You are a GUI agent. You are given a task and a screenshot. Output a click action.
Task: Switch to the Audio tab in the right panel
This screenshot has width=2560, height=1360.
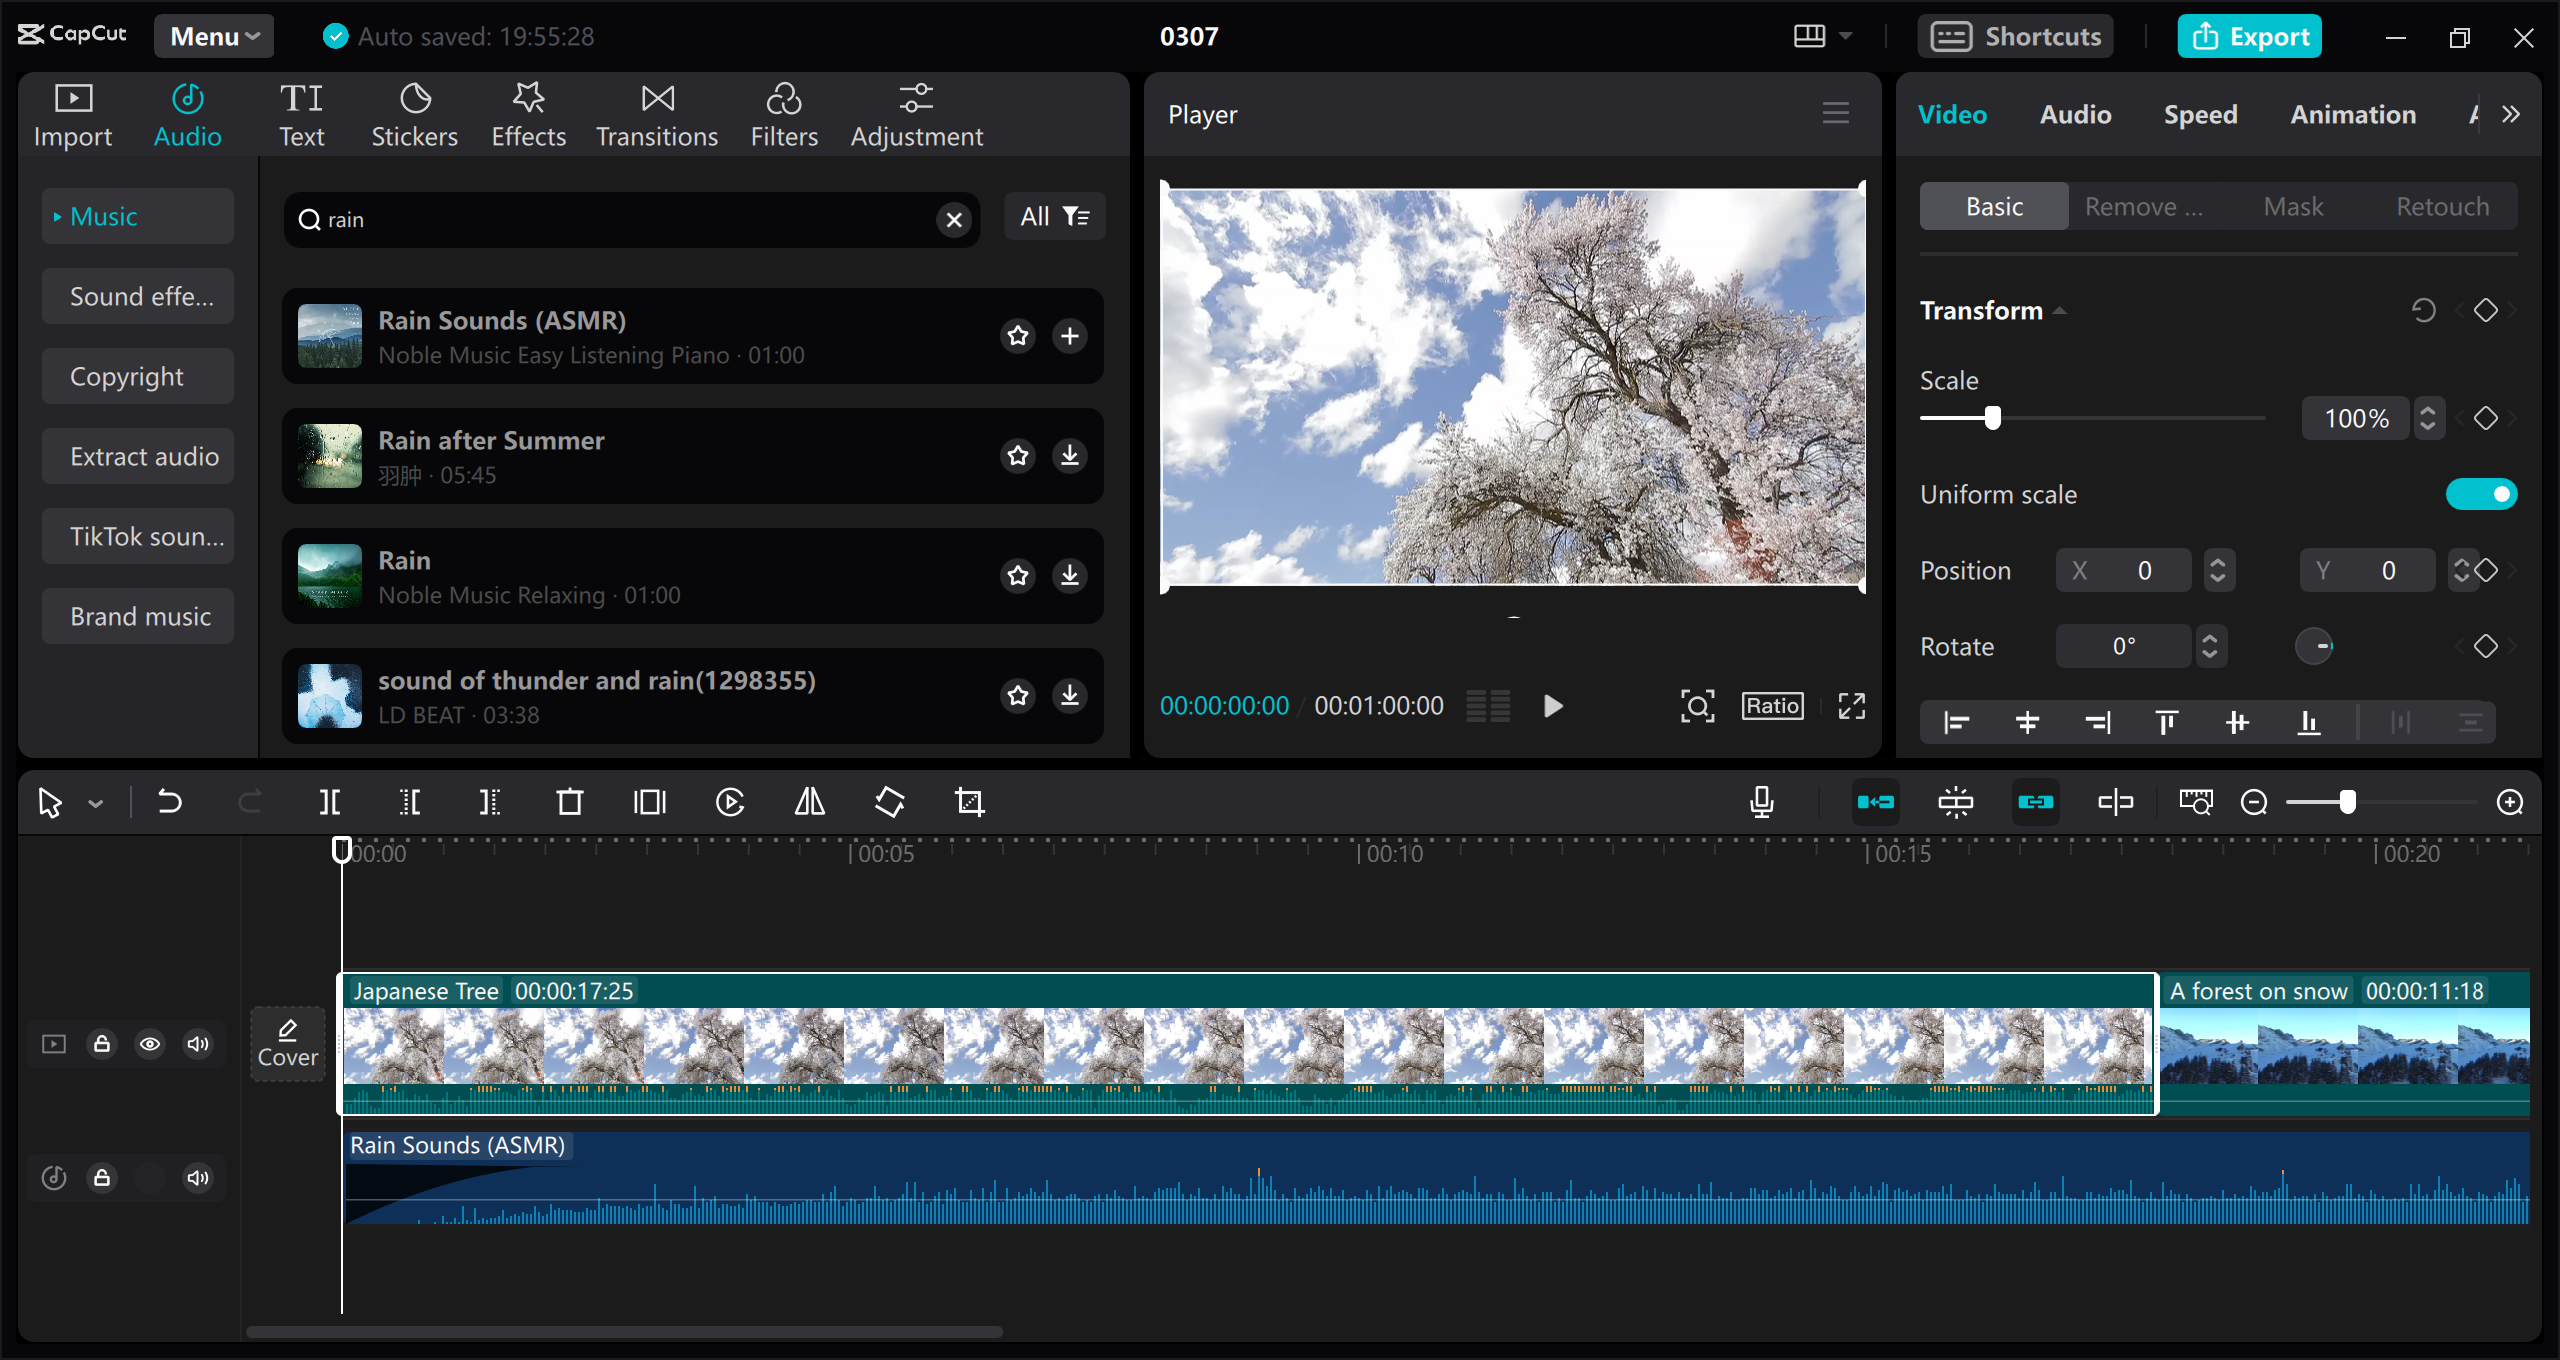click(2074, 114)
